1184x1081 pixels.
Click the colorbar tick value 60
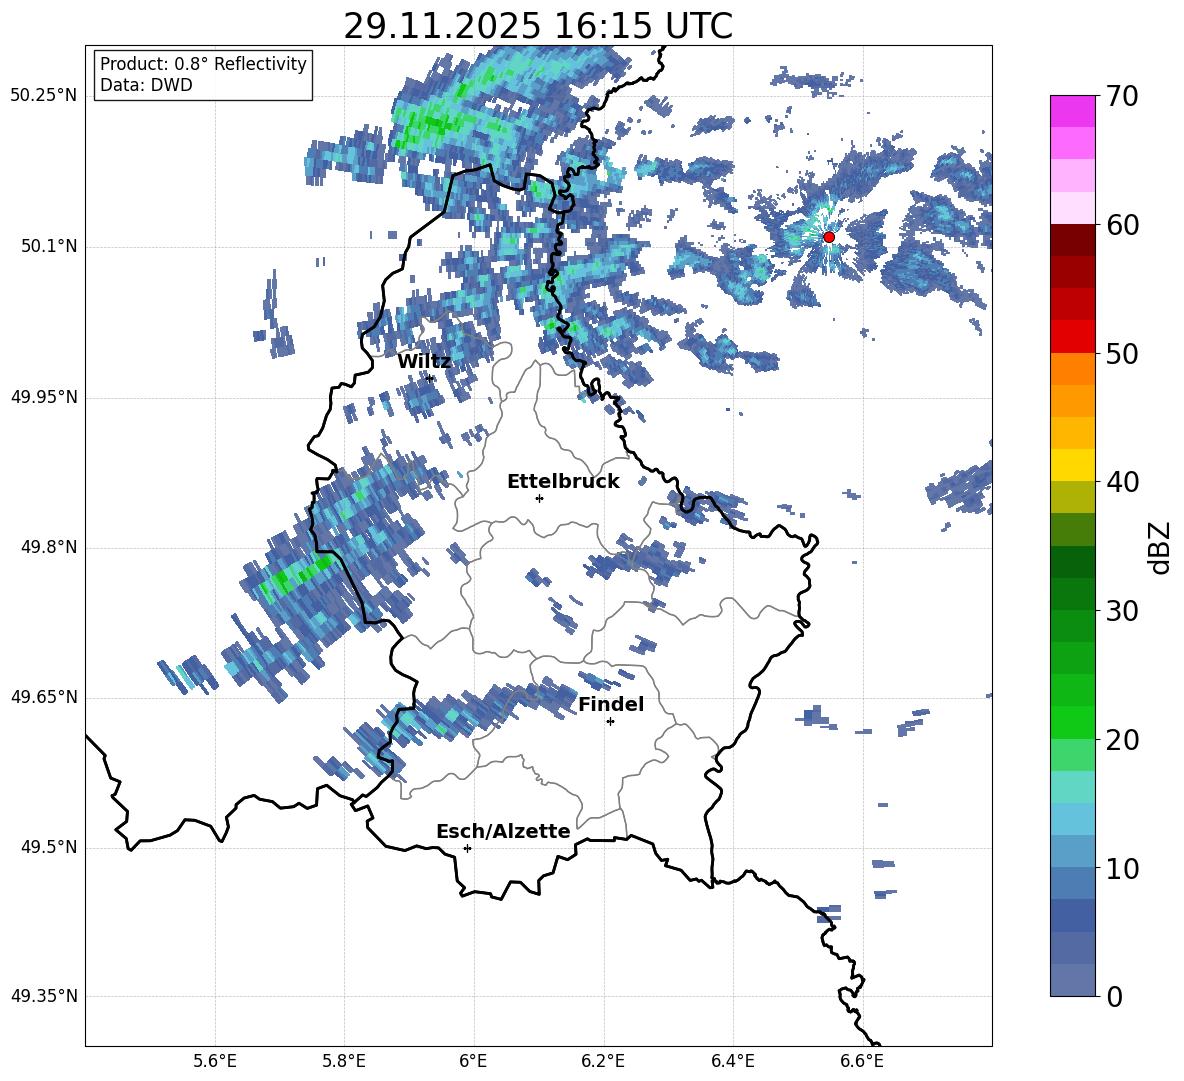[1122, 225]
